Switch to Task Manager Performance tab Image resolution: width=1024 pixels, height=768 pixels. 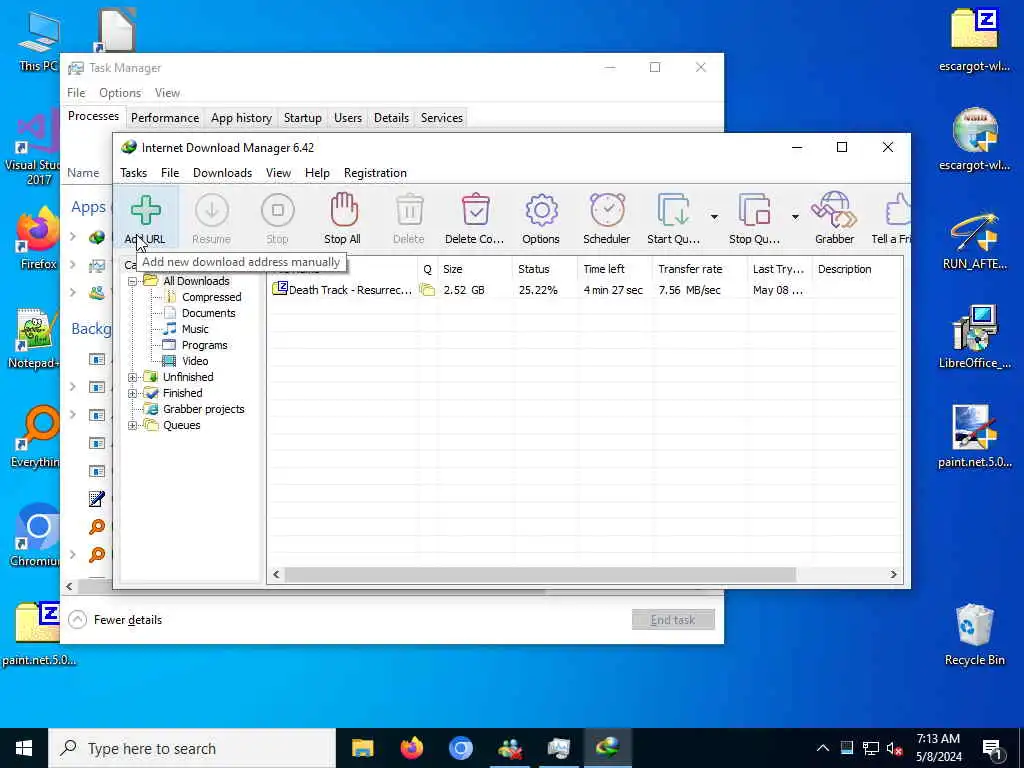point(165,118)
